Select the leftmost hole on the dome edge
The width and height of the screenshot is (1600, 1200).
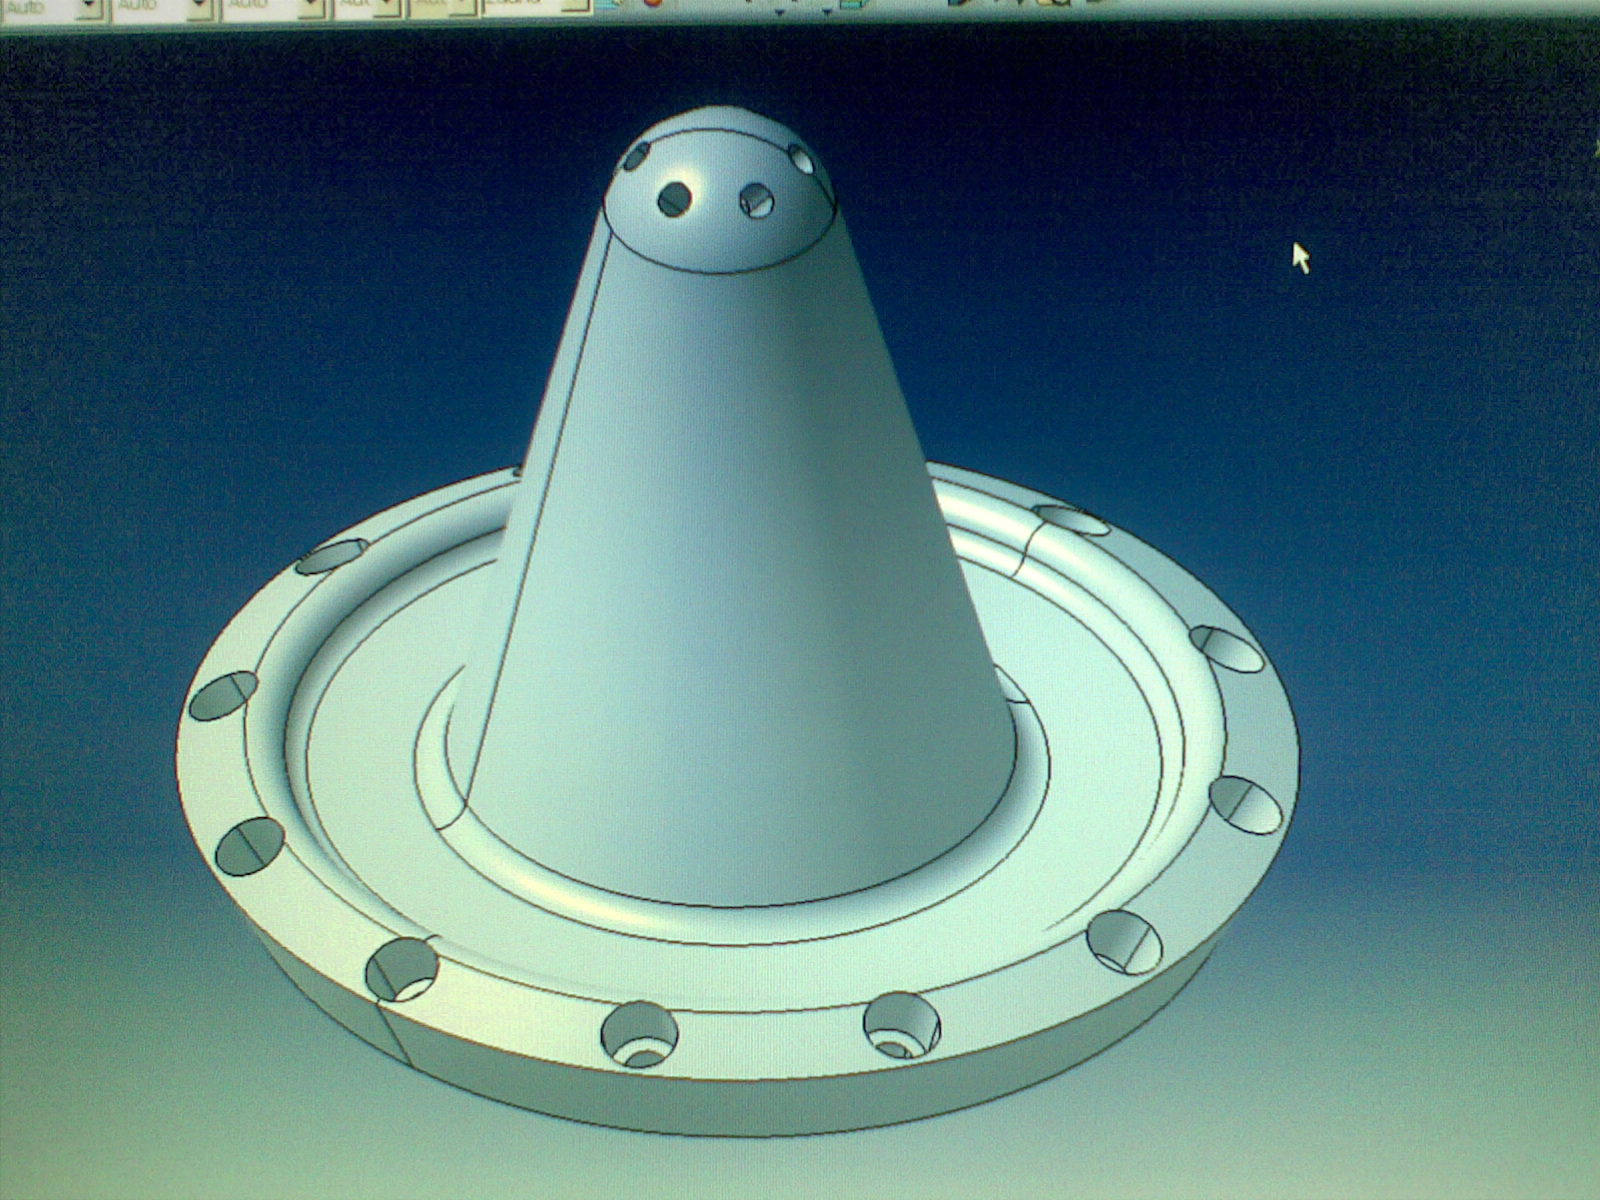click(636, 156)
